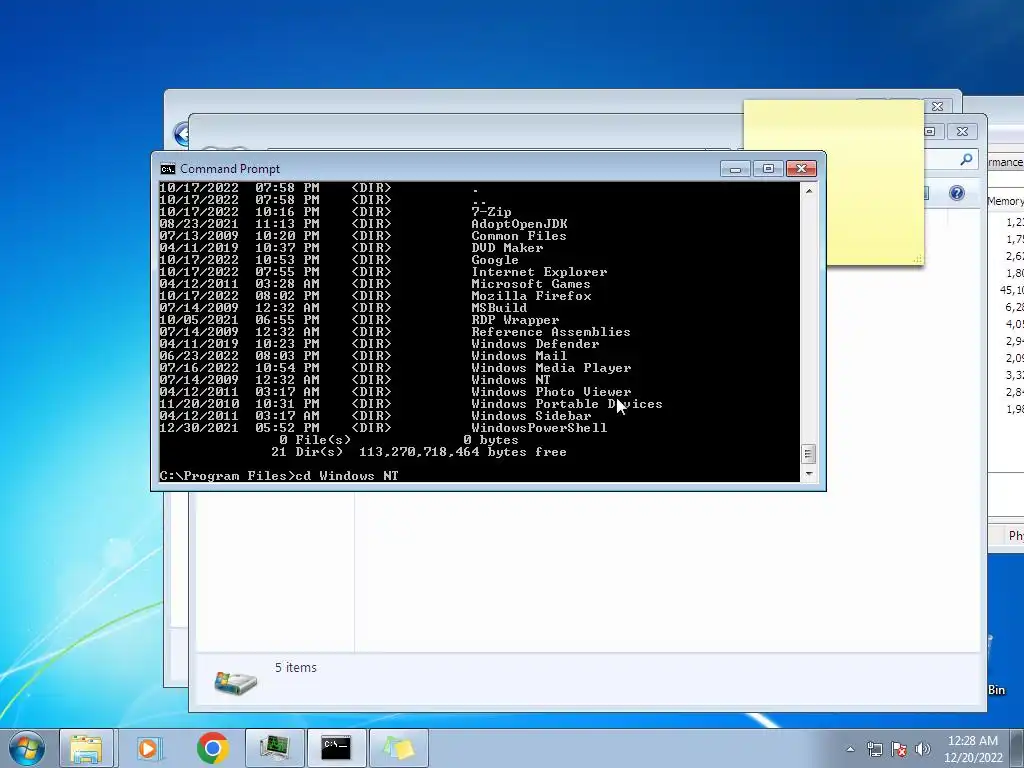This screenshot has width=1024, height=768.
Task: Open the Action Center flag icon
Action: (899, 749)
